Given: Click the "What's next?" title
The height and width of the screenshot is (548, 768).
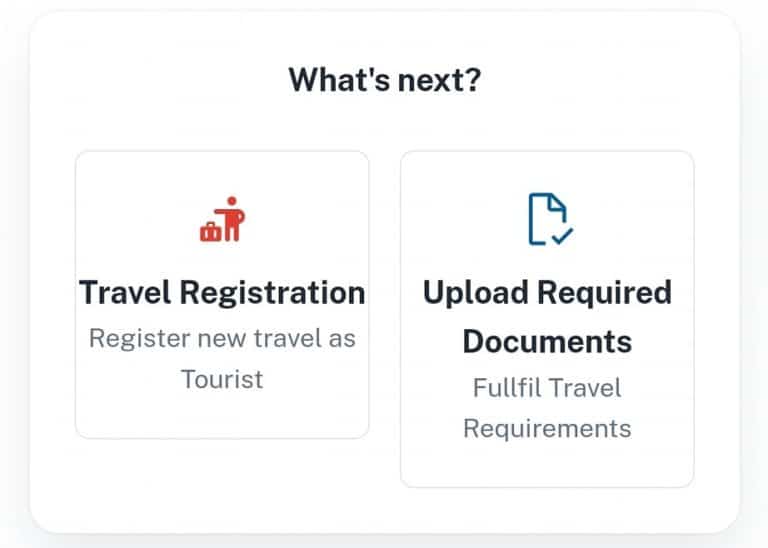Looking at the screenshot, I should (384, 79).
